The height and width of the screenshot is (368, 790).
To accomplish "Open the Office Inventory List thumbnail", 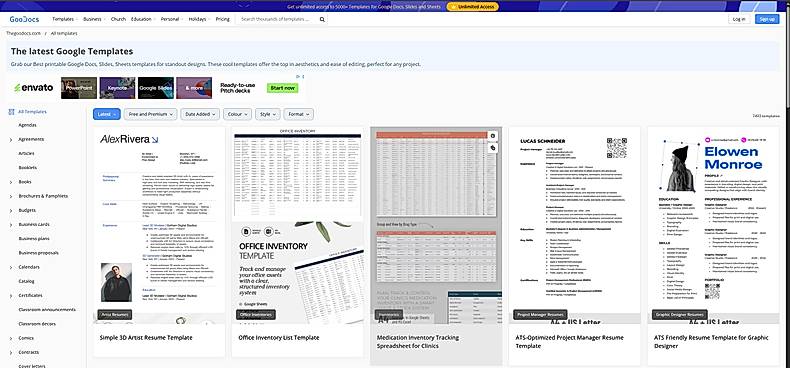I will tap(297, 225).
